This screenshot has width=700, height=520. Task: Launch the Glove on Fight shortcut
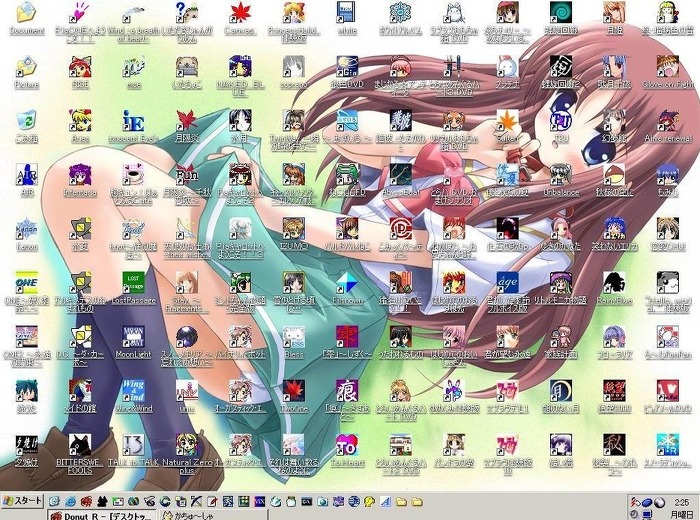(668, 67)
